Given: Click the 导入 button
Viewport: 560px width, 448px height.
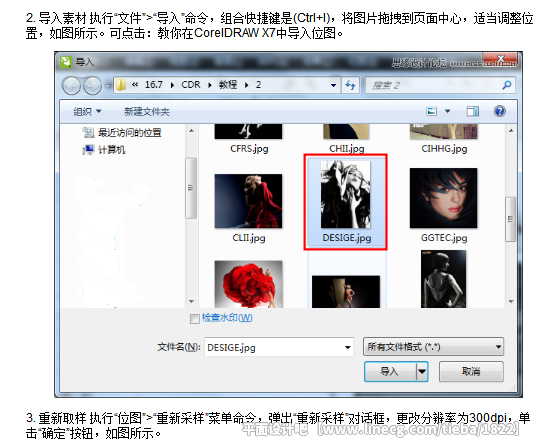Looking at the screenshot, I should click(x=390, y=372).
